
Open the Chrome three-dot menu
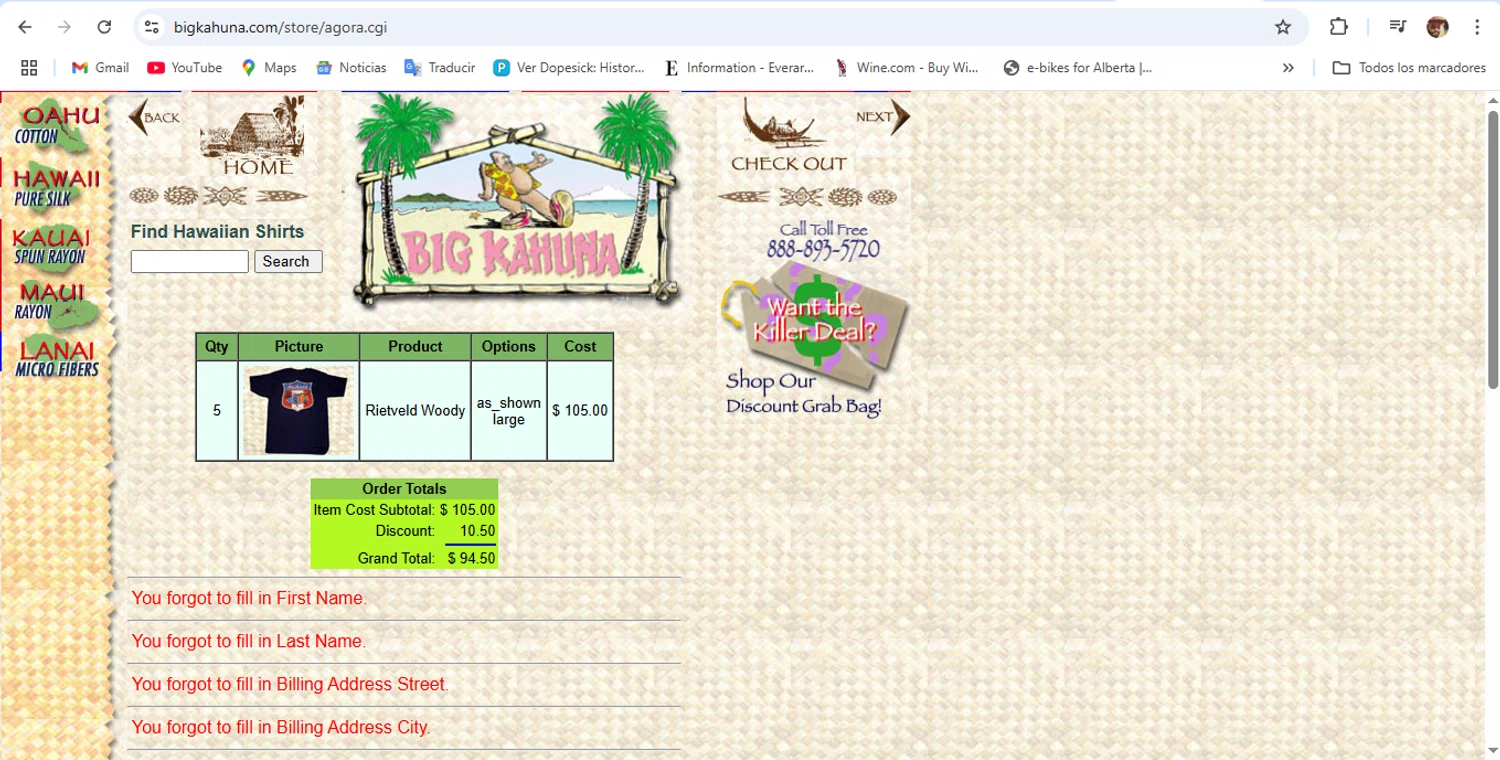(x=1477, y=27)
